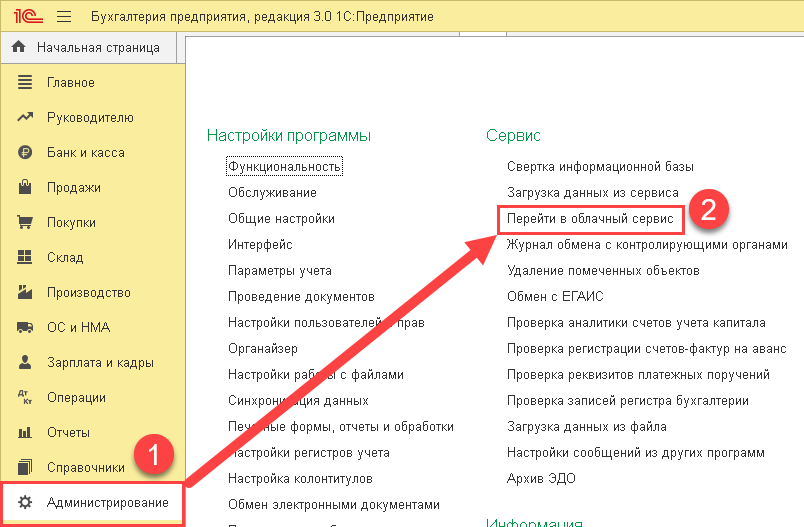Image resolution: width=804 pixels, height=527 pixels.
Task: Open Общие настройки link
Action: point(281,219)
